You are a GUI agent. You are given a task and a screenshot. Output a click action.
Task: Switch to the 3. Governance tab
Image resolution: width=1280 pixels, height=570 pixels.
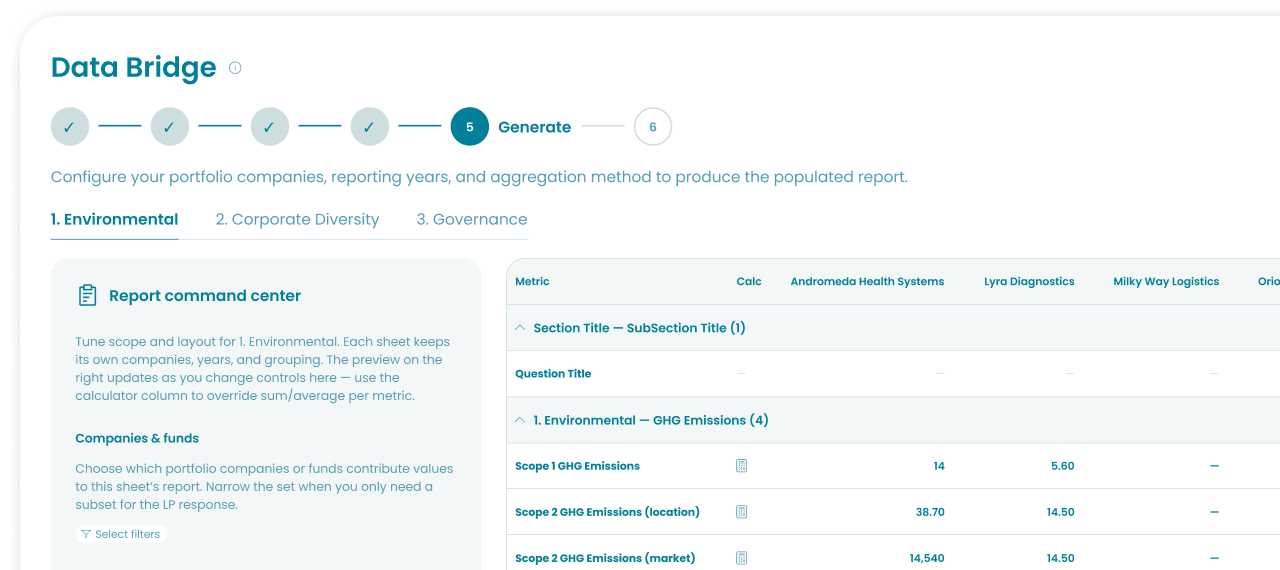pyautogui.click(x=472, y=219)
